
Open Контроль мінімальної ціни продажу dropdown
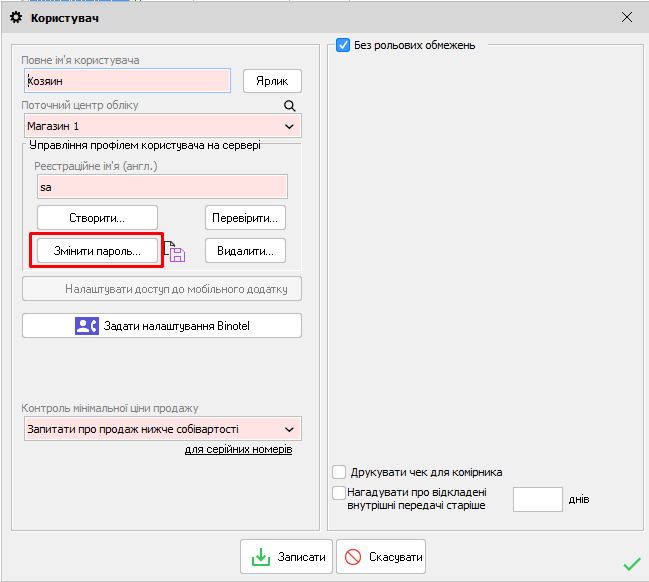pos(289,429)
